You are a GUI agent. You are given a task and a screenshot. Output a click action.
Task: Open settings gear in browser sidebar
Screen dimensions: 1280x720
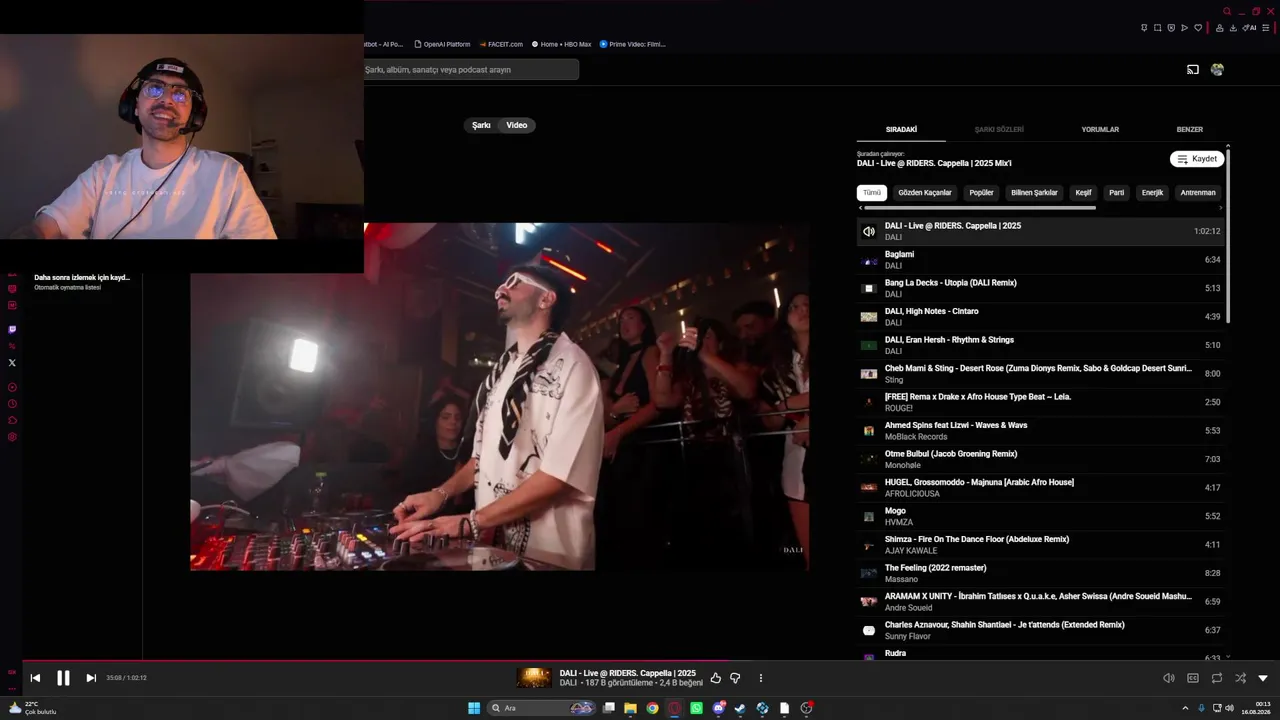[12, 437]
